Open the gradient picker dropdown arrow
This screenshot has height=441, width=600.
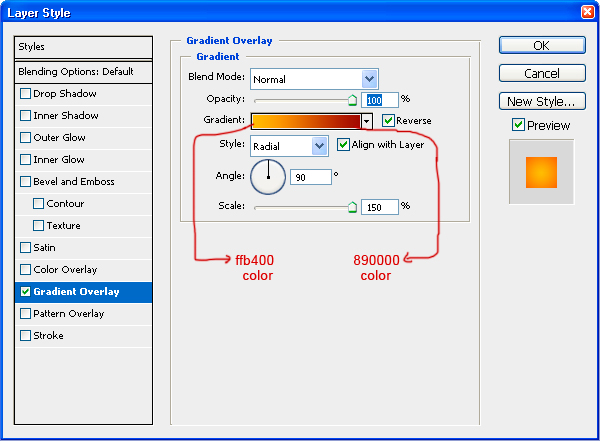click(367, 121)
